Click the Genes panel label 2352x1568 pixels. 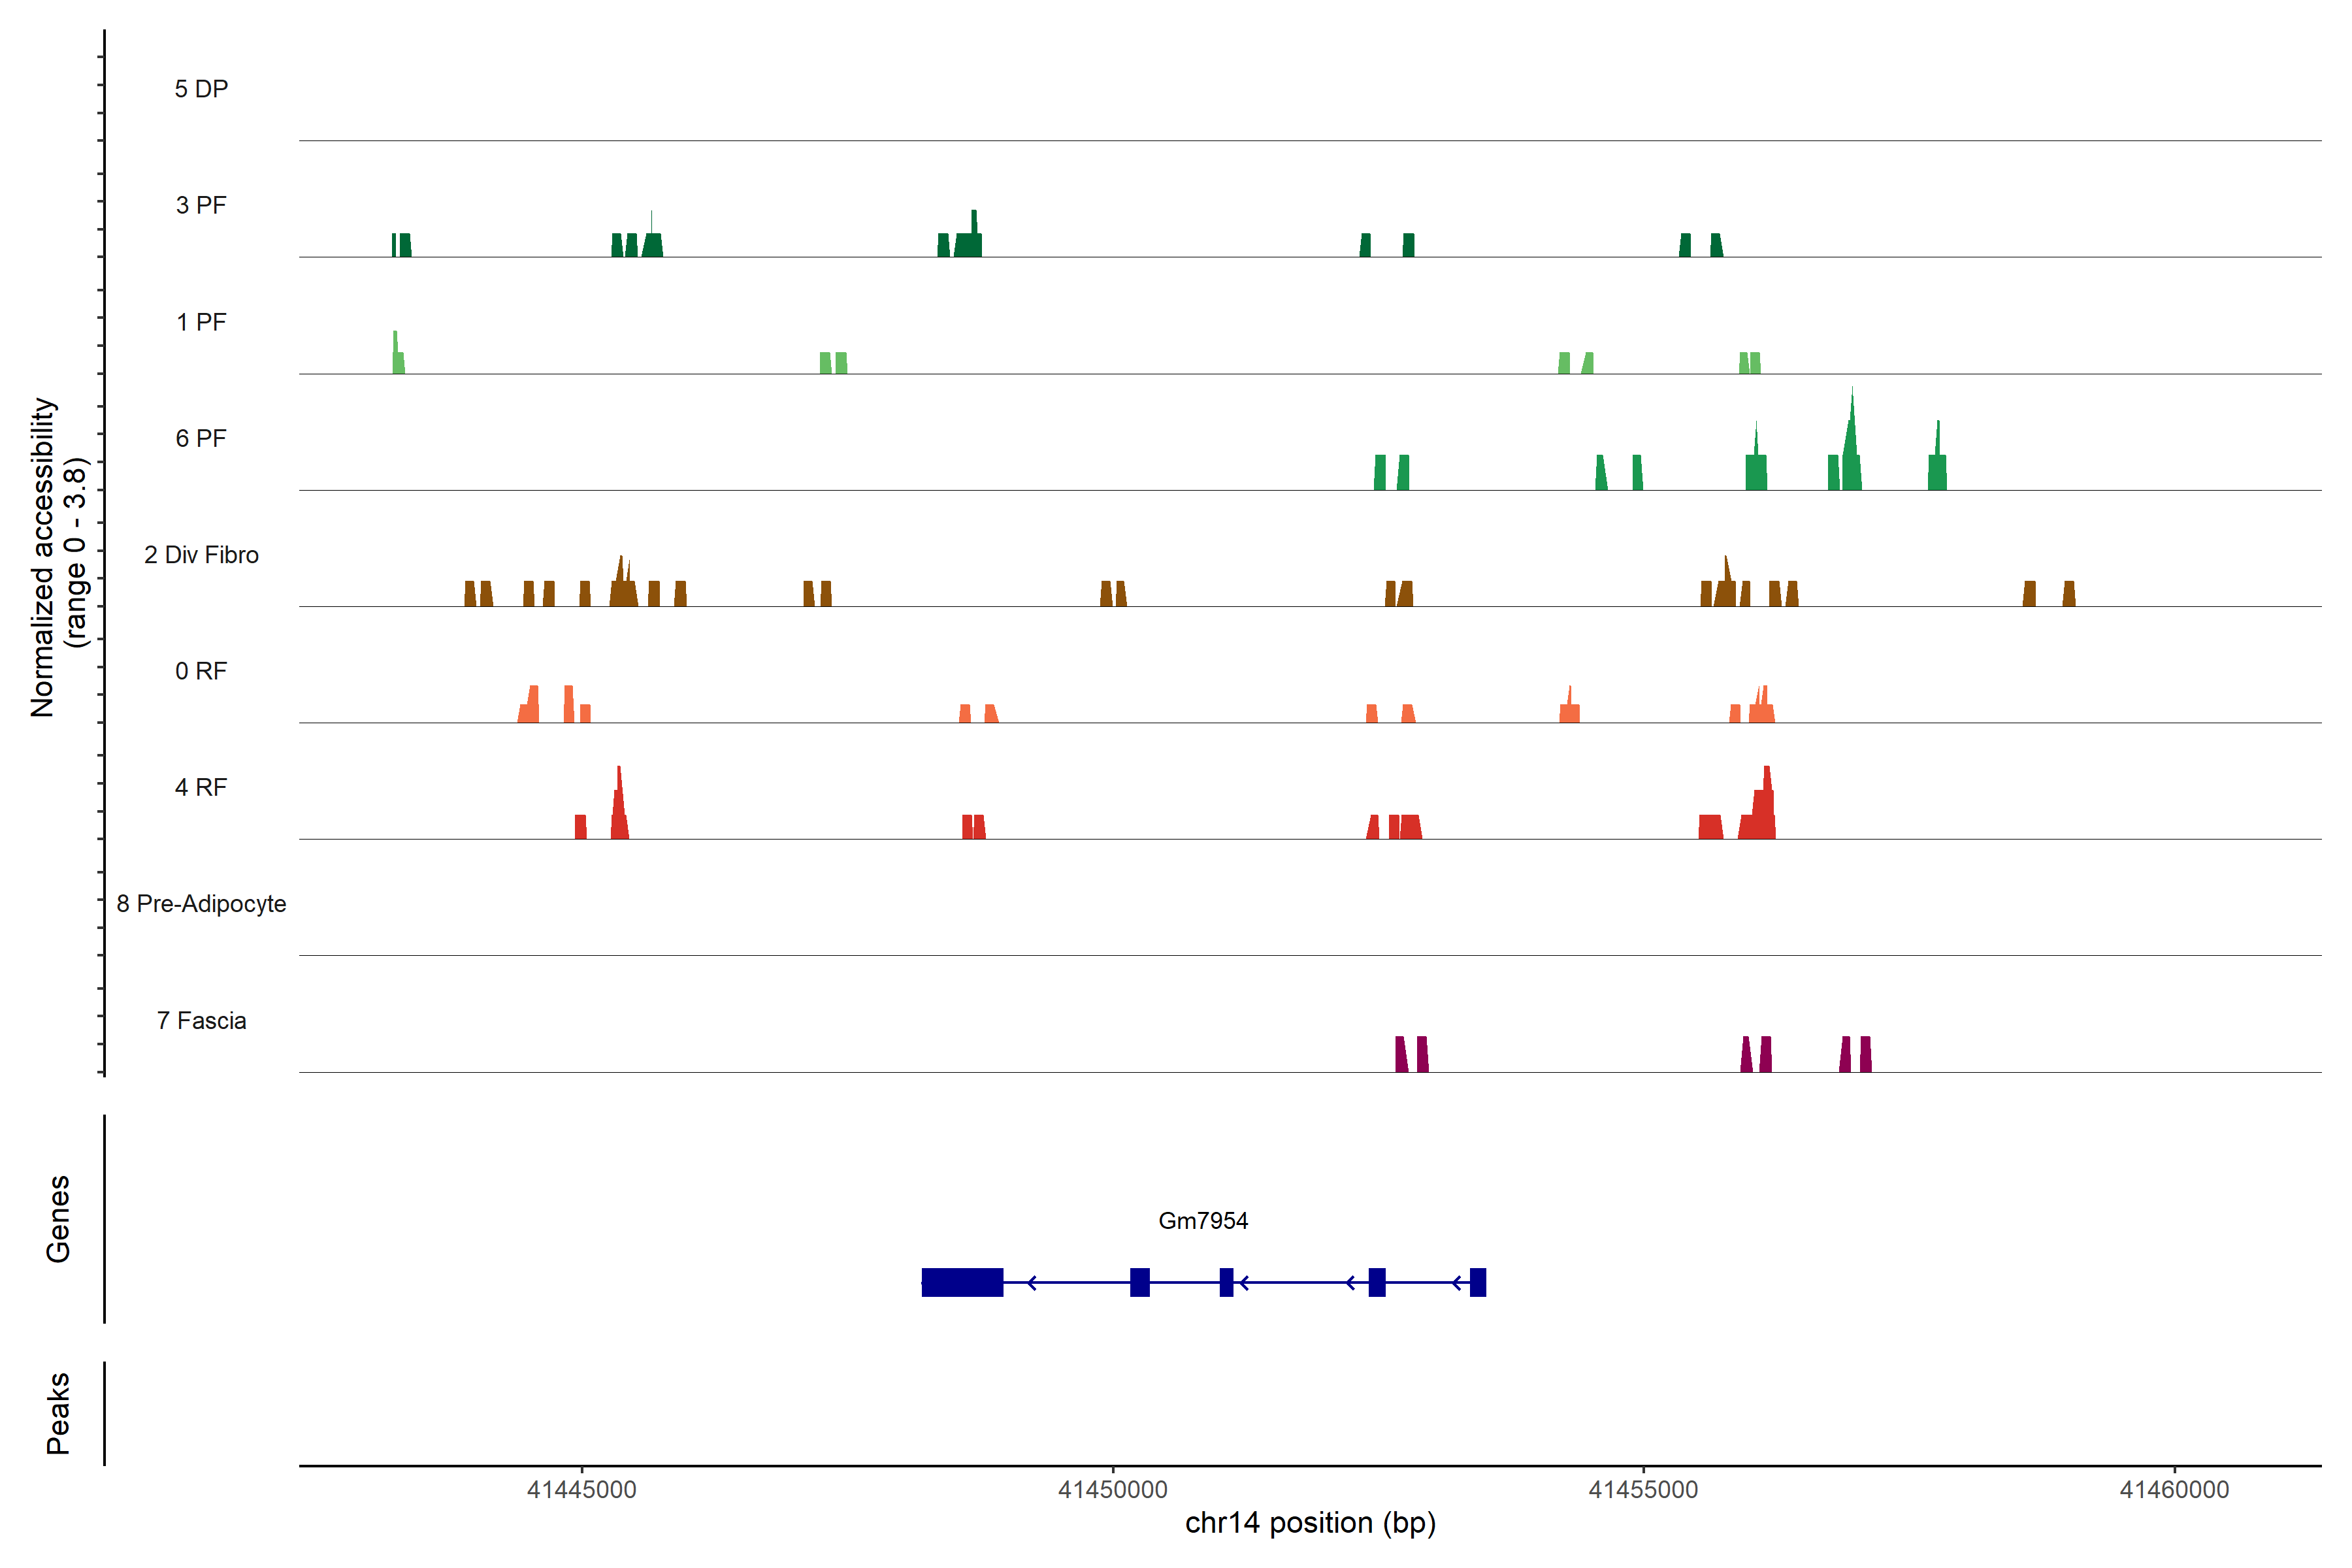coord(58,1218)
